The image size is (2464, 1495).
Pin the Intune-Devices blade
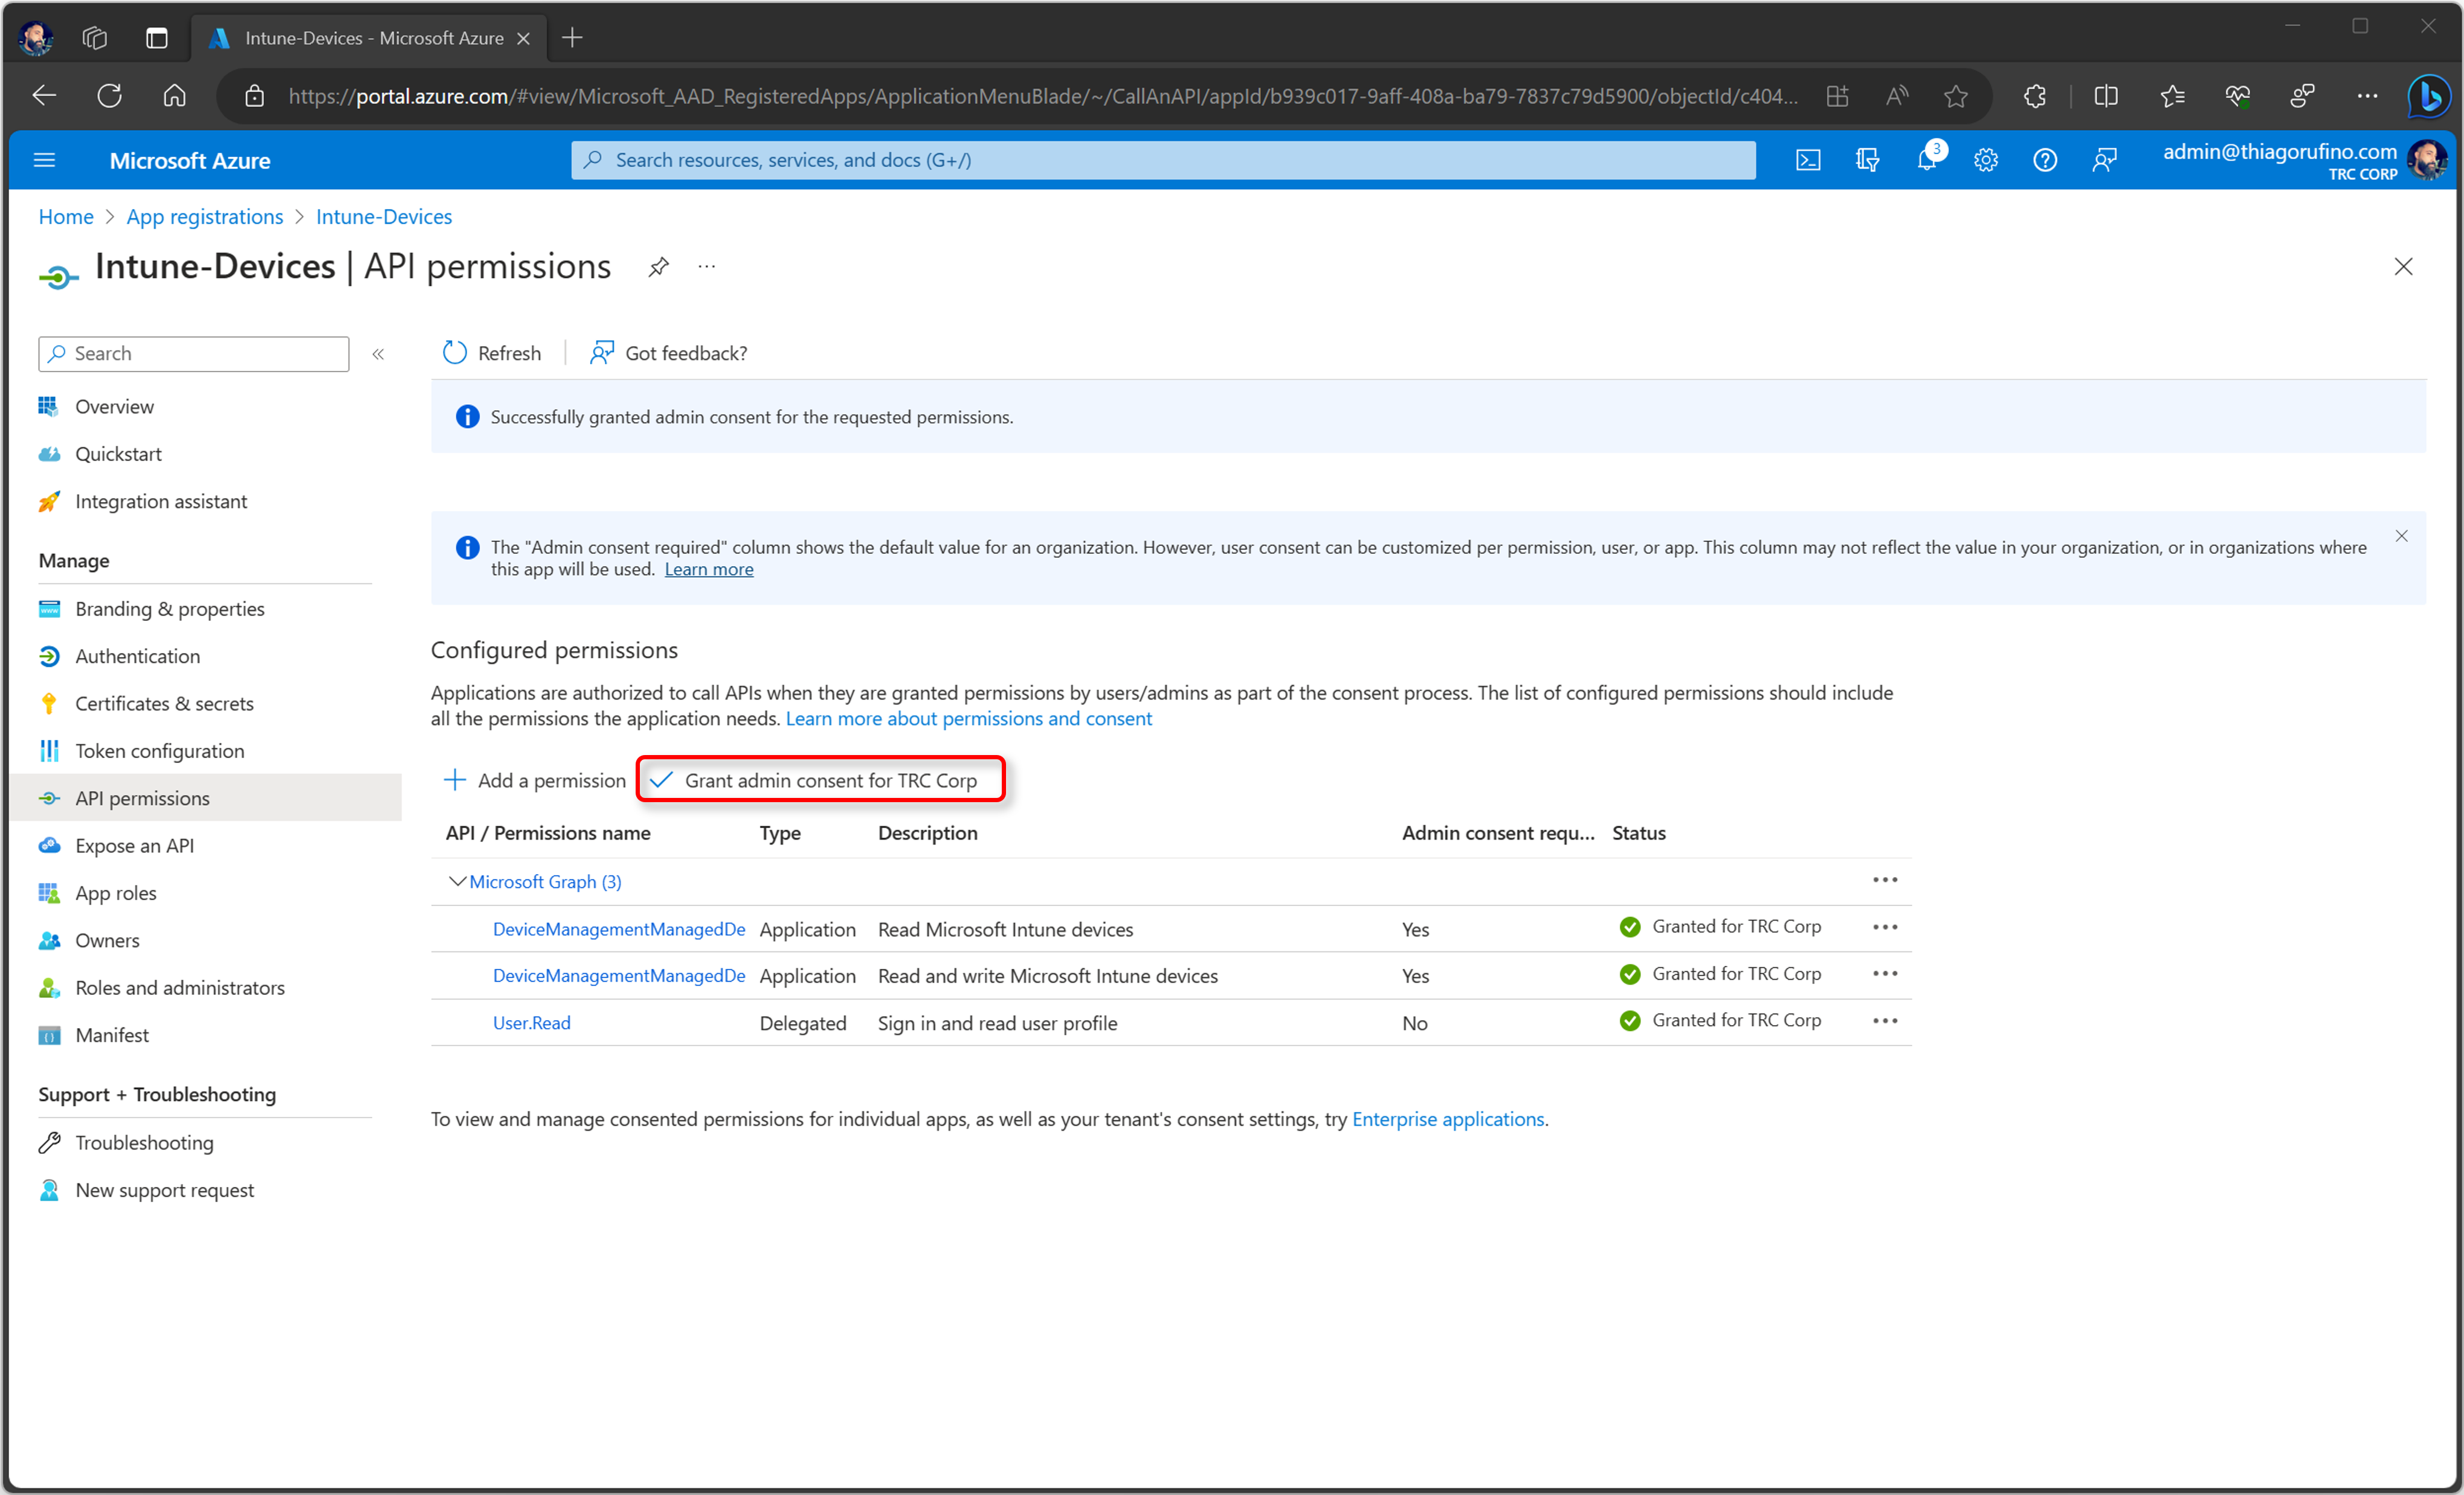(658, 267)
